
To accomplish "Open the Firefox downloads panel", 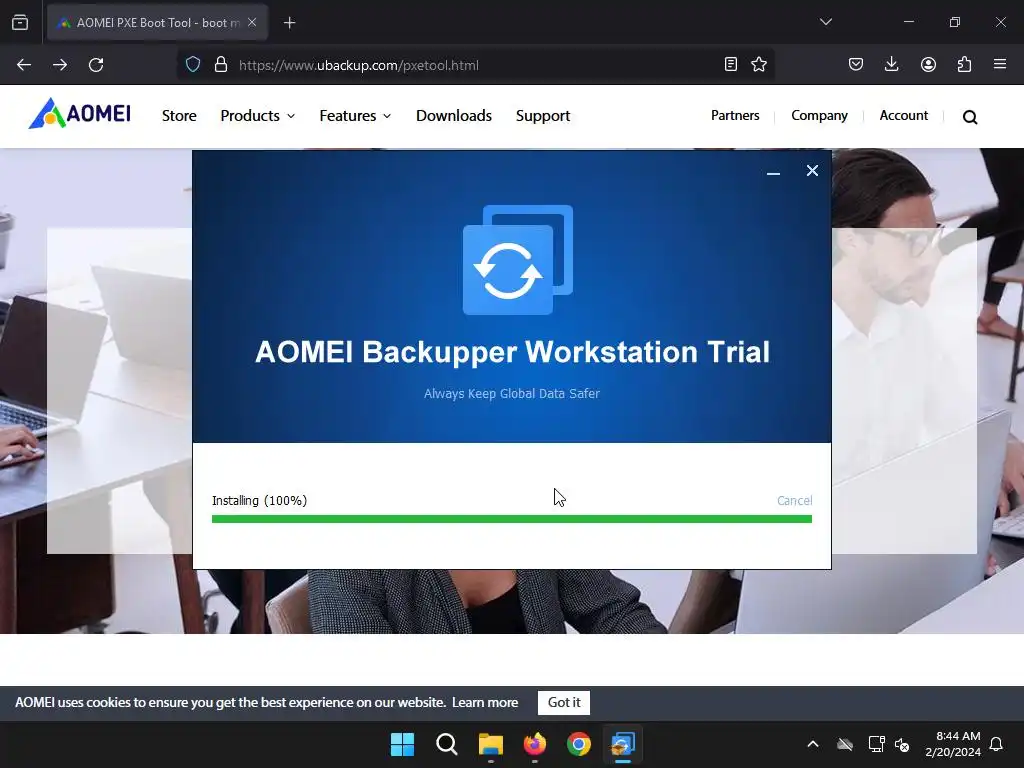I will tap(891, 64).
